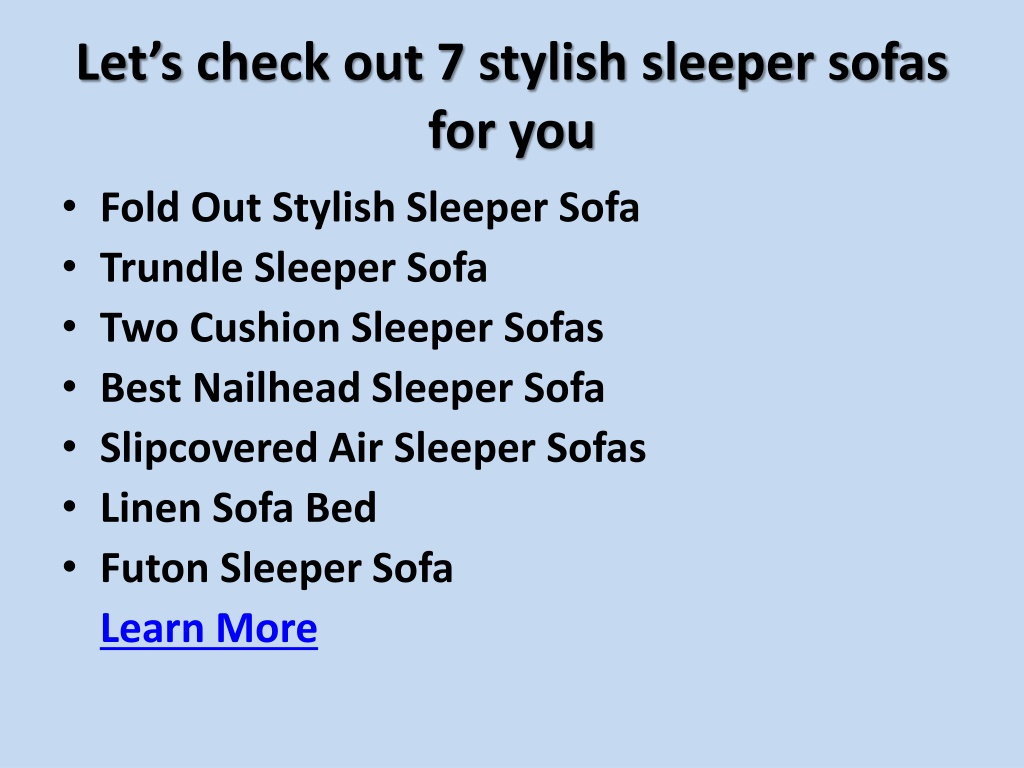Viewport: 1024px width, 768px height.
Task: Select the Slipcovered Air Sleeper Sofas item
Action: (373, 449)
